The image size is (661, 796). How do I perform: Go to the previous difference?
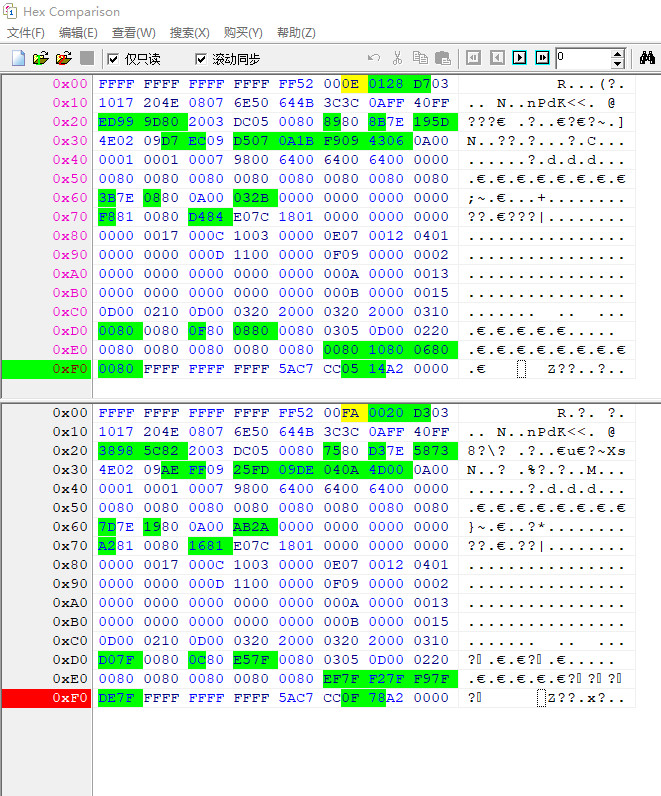497,58
